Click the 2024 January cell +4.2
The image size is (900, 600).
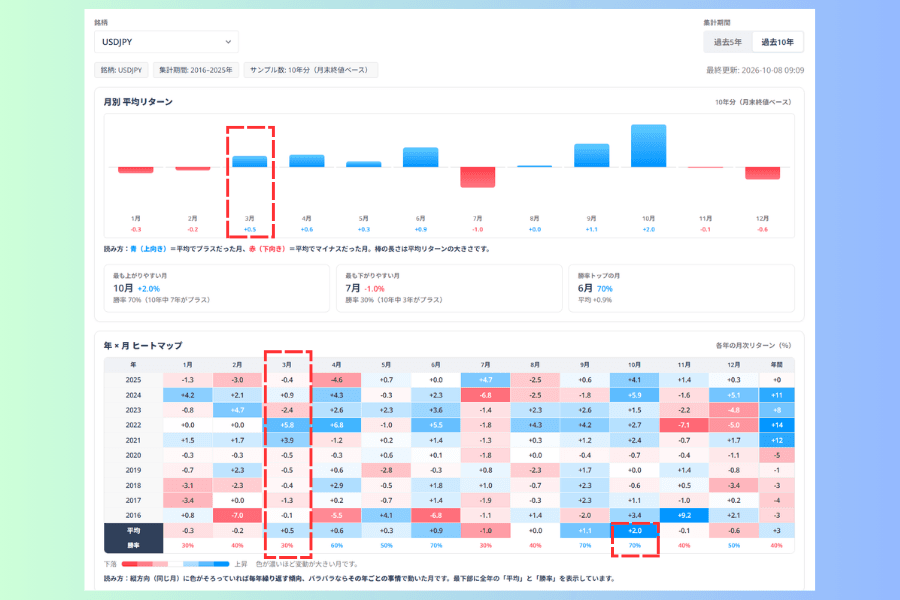(188, 395)
